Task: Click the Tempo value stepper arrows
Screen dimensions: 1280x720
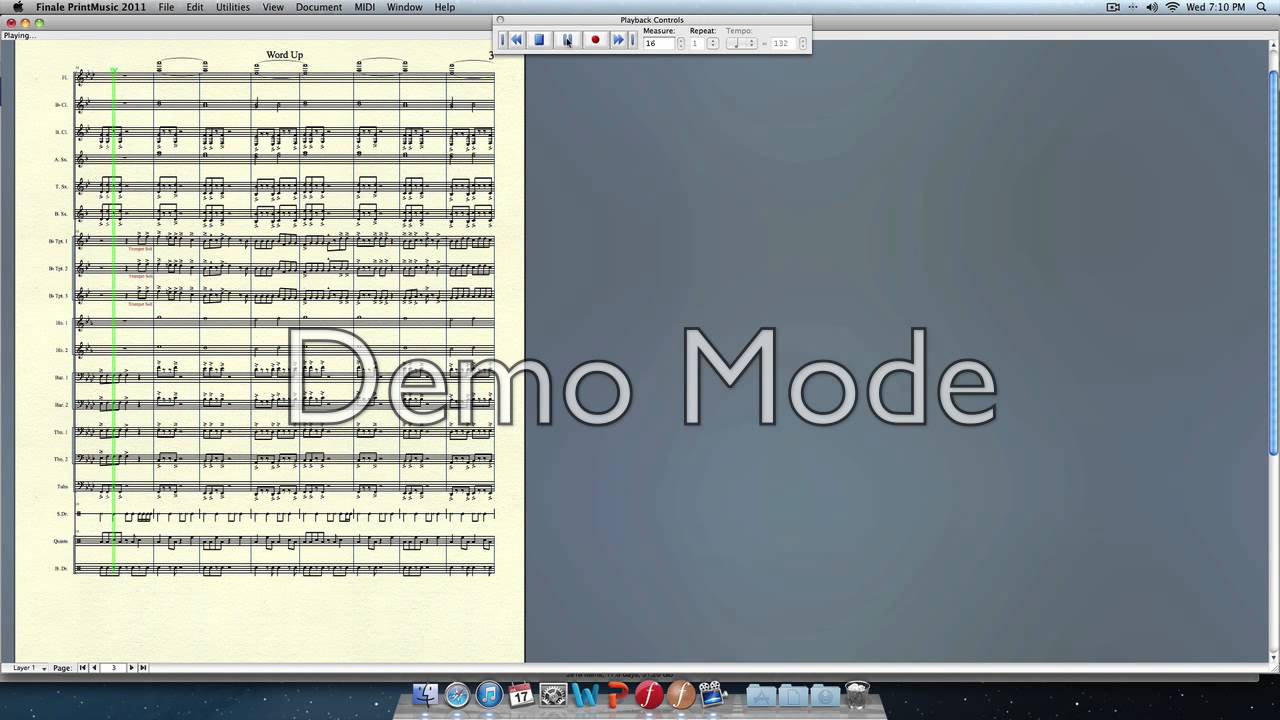Action: [802, 44]
